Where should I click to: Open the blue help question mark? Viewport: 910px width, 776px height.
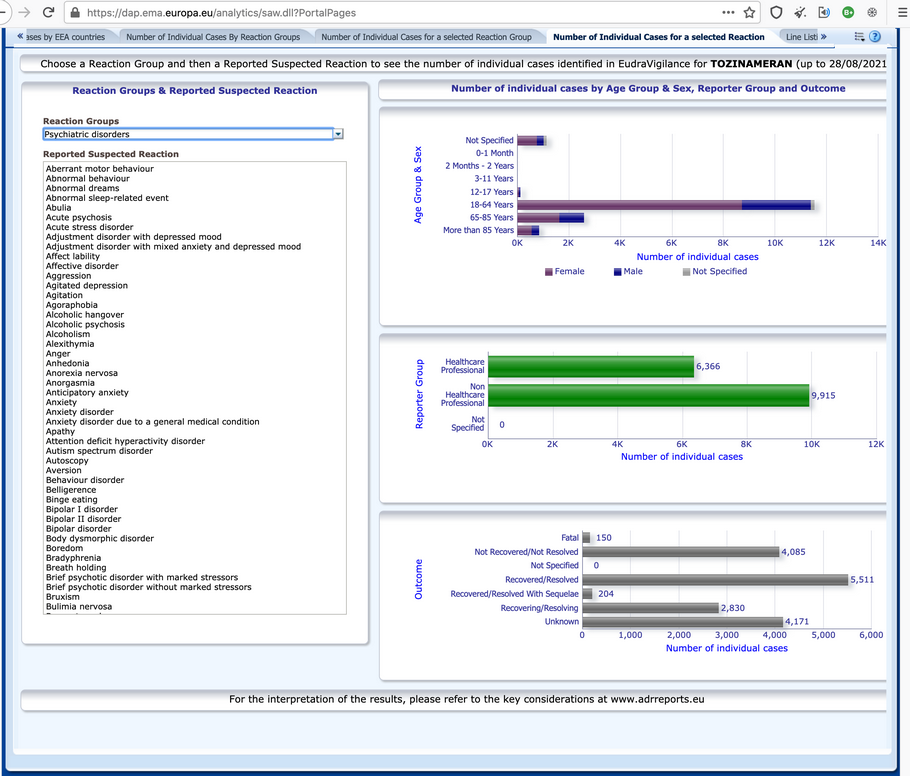coord(875,37)
